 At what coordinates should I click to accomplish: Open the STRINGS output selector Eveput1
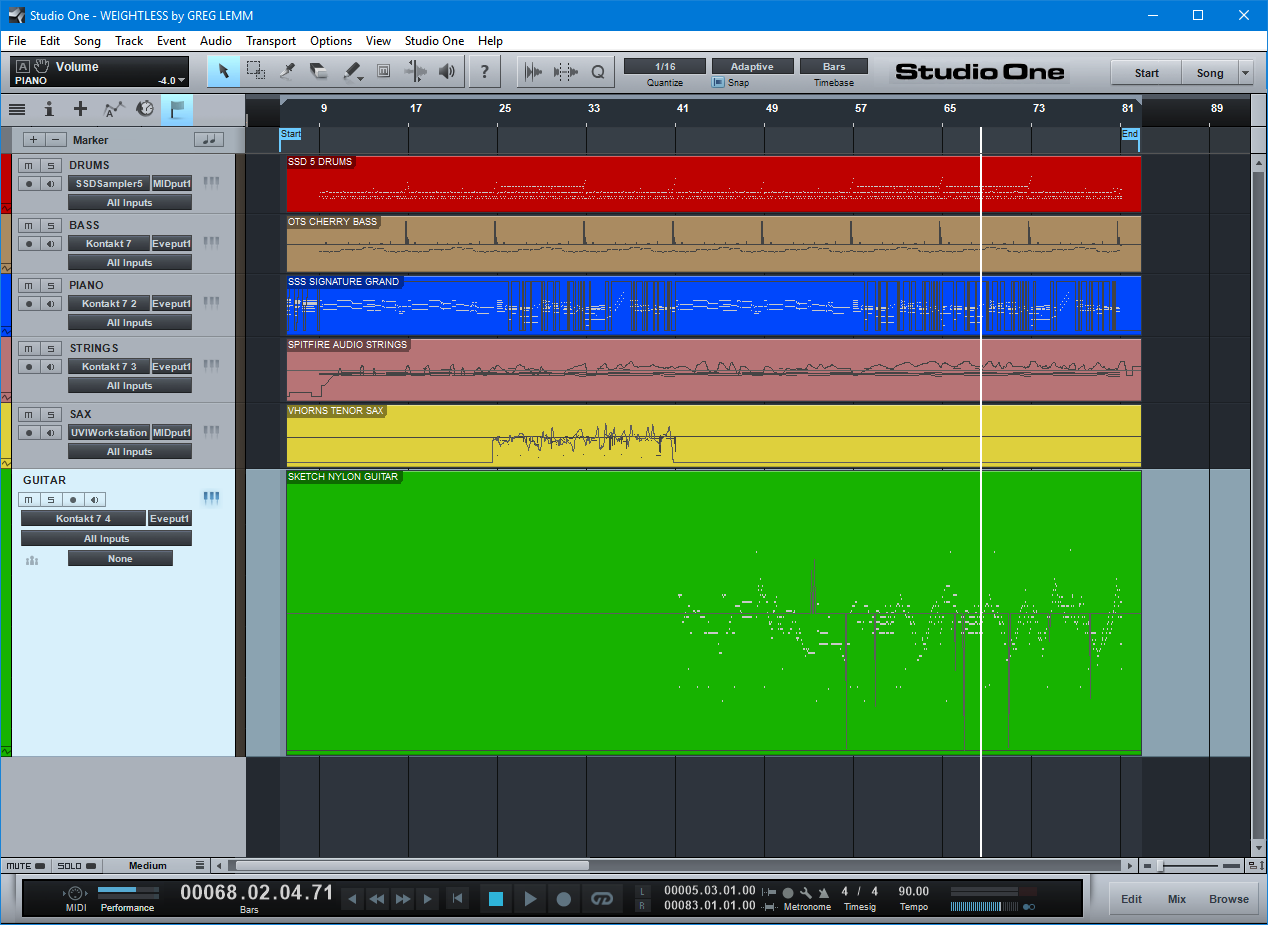171,367
